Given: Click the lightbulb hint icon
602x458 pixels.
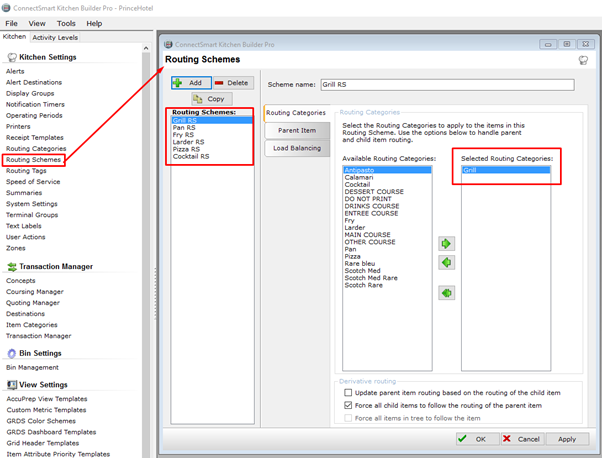Looking at the screenshot, I should click(x=583, y=61).
